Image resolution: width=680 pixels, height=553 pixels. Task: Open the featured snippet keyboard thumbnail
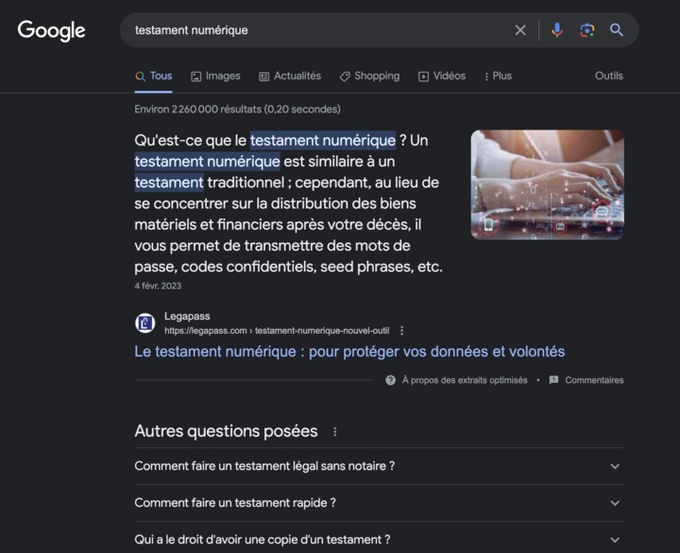[547, 184]
